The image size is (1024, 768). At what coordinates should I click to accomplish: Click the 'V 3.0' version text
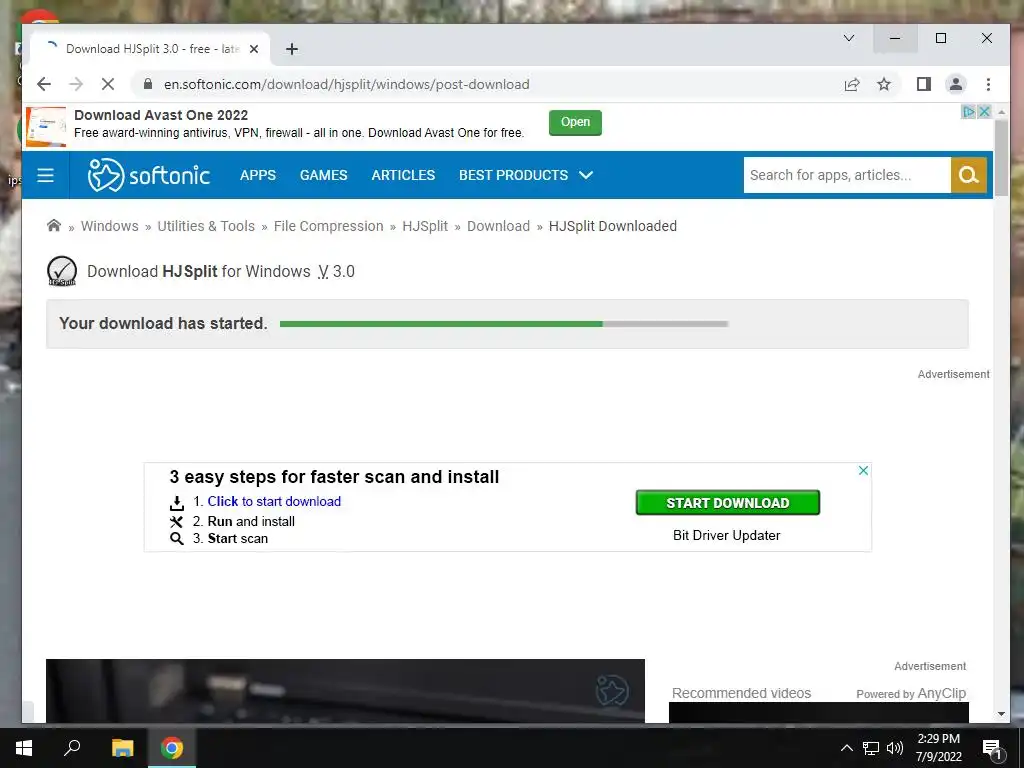(336, 272)
